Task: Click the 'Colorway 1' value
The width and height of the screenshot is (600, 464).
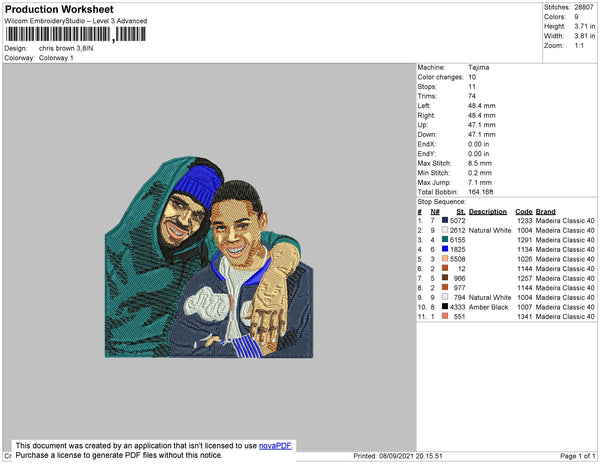Action: click(56, 58)
